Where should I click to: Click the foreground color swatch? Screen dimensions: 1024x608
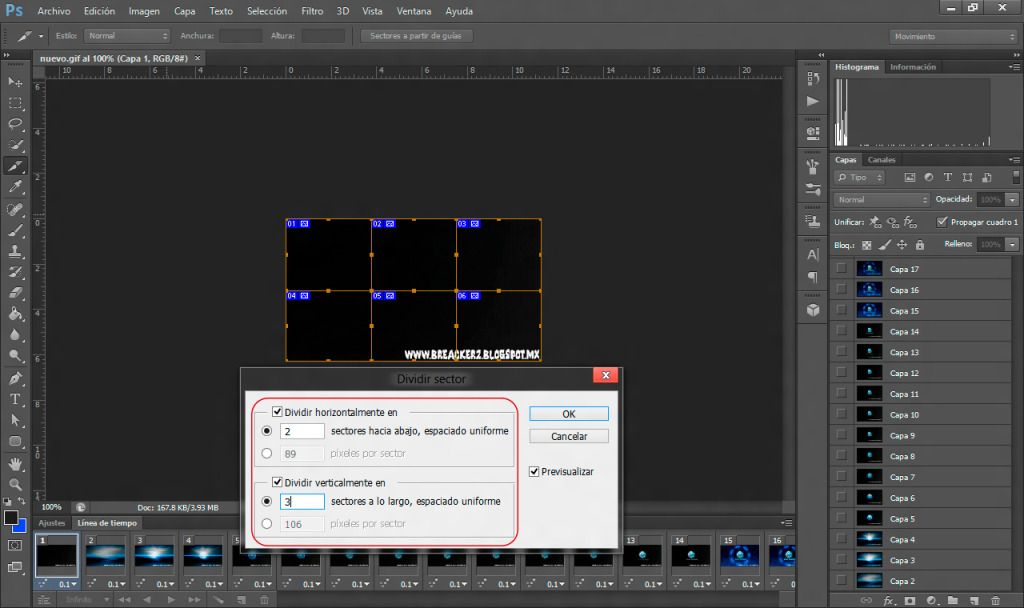(11, 518)
